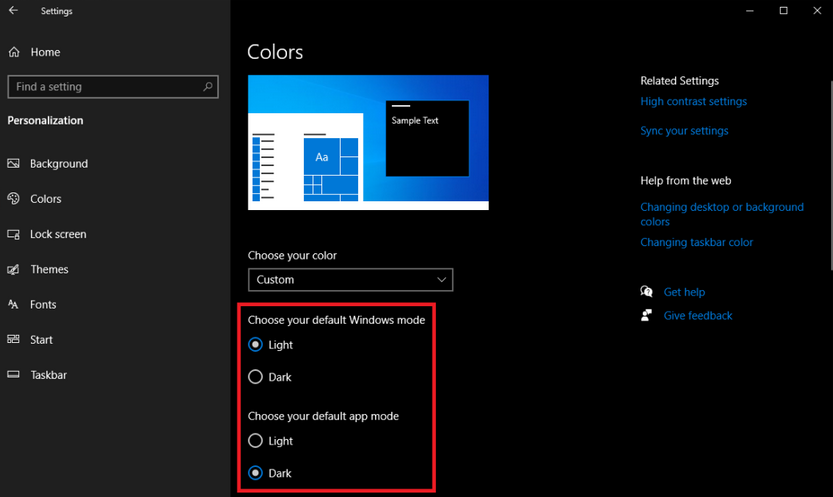Click the Sample Text preview window
The width and height of the screenshot is (833, 497).
point(427,138)
